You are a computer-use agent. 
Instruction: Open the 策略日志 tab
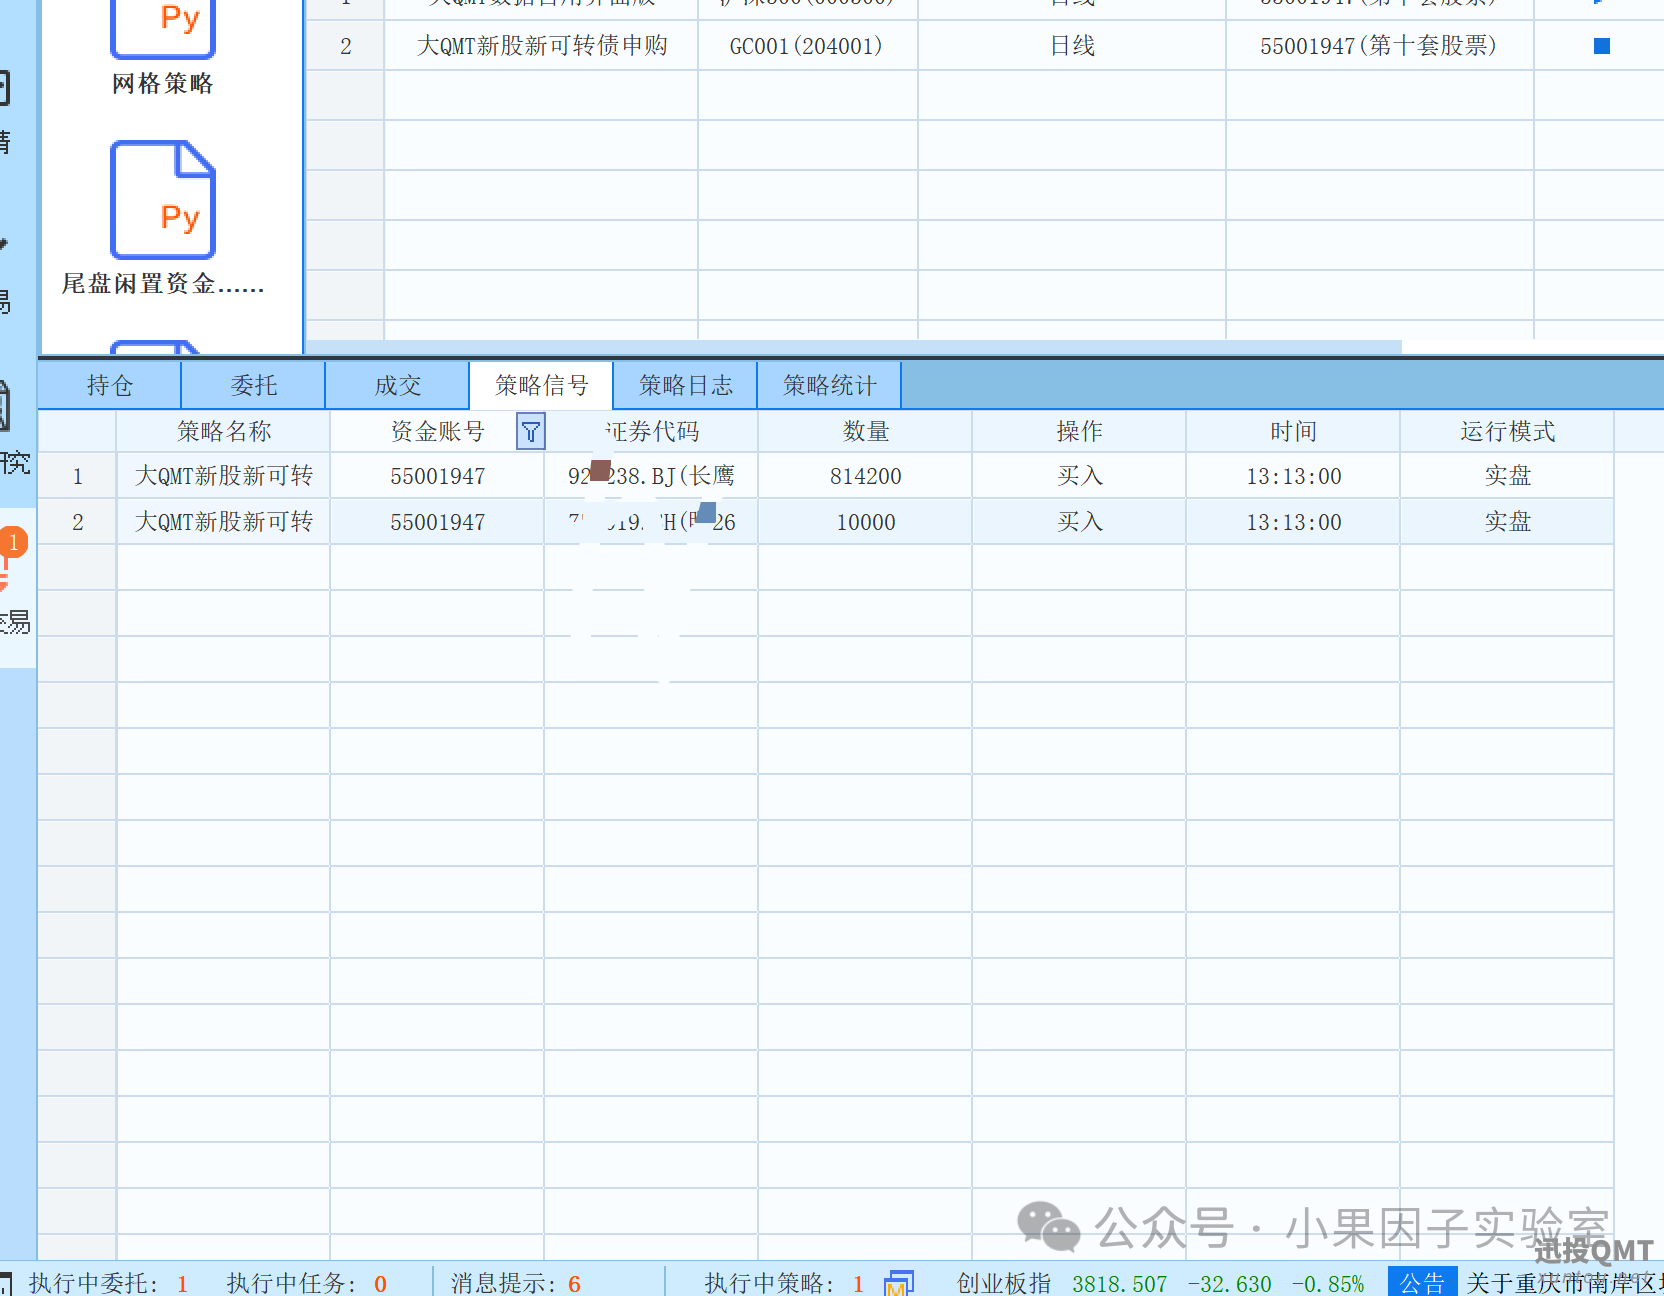click(x=686, y=386)
